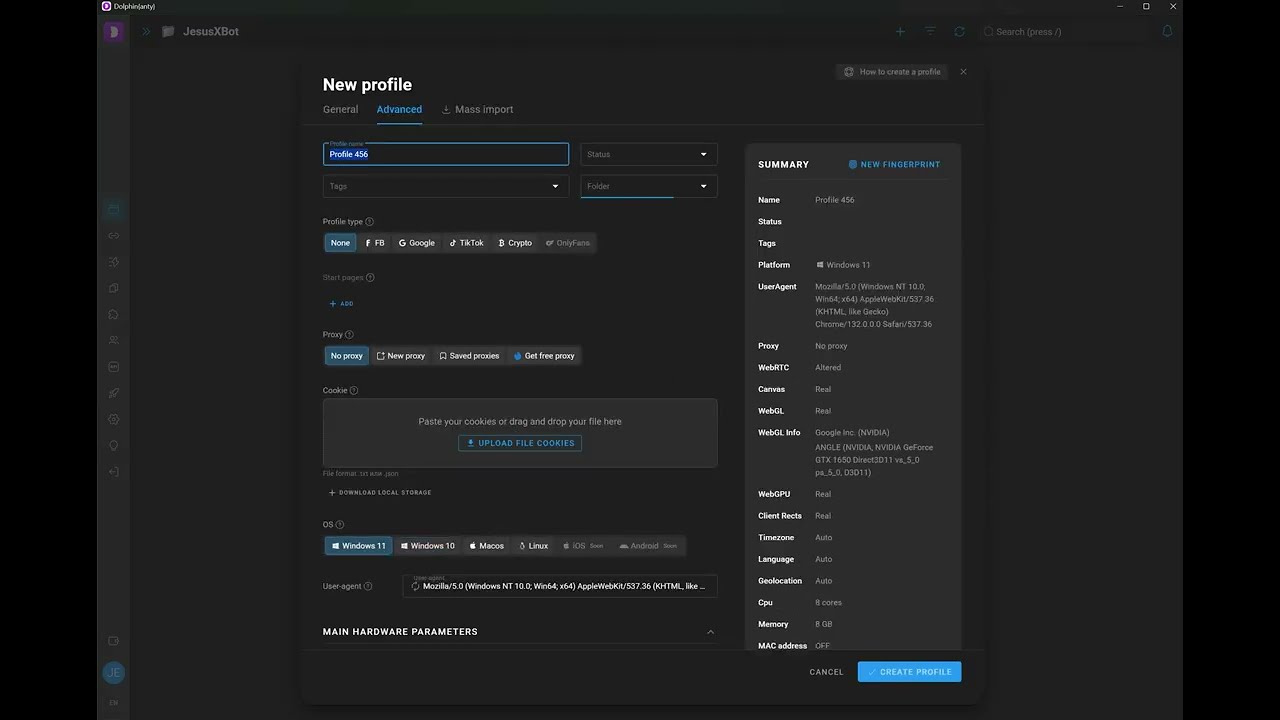The height and width of the screenshot is (720, 1280).
Task: Click the Create Profile button
Action: click(x=909, y=672)
